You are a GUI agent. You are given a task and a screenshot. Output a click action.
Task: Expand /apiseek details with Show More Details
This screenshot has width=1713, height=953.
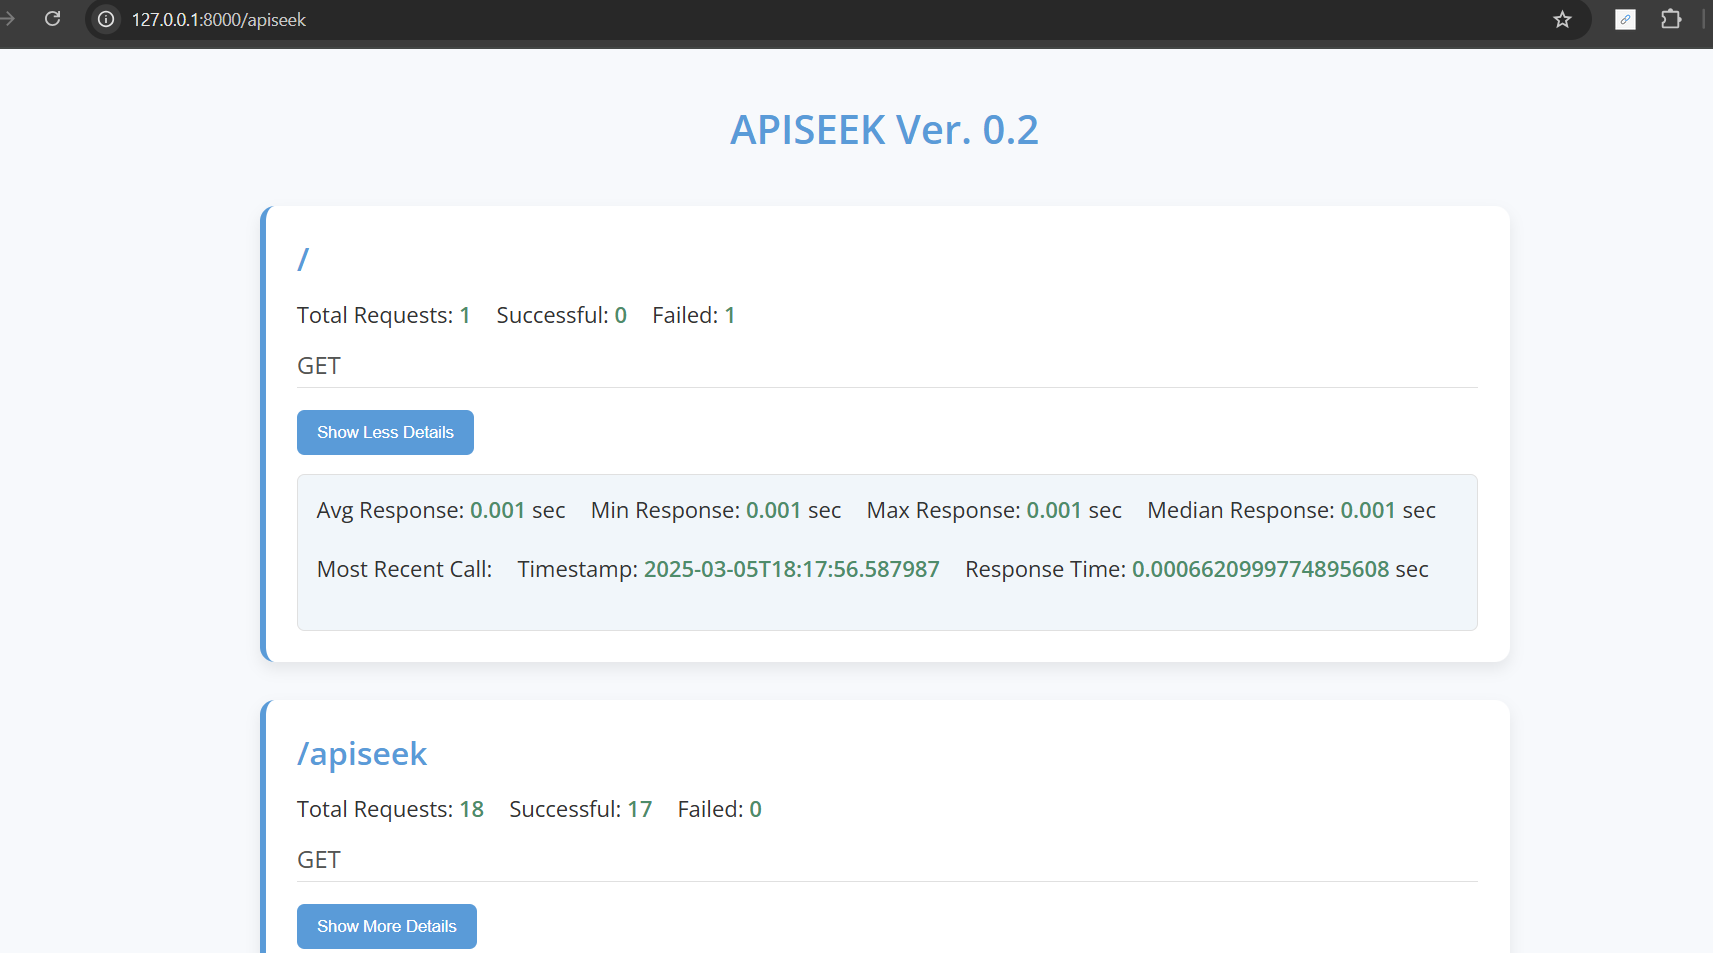[x=387, y=926]
